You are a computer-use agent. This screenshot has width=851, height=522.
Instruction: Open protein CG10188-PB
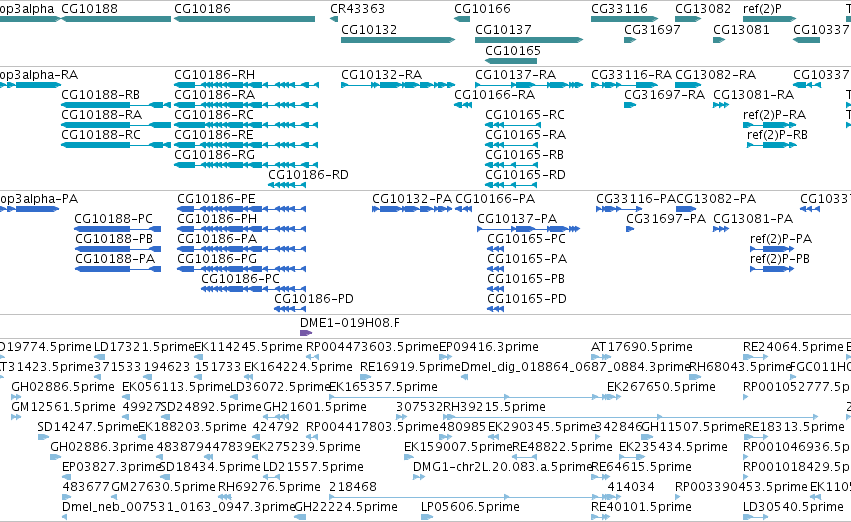[x=114, y=239]
